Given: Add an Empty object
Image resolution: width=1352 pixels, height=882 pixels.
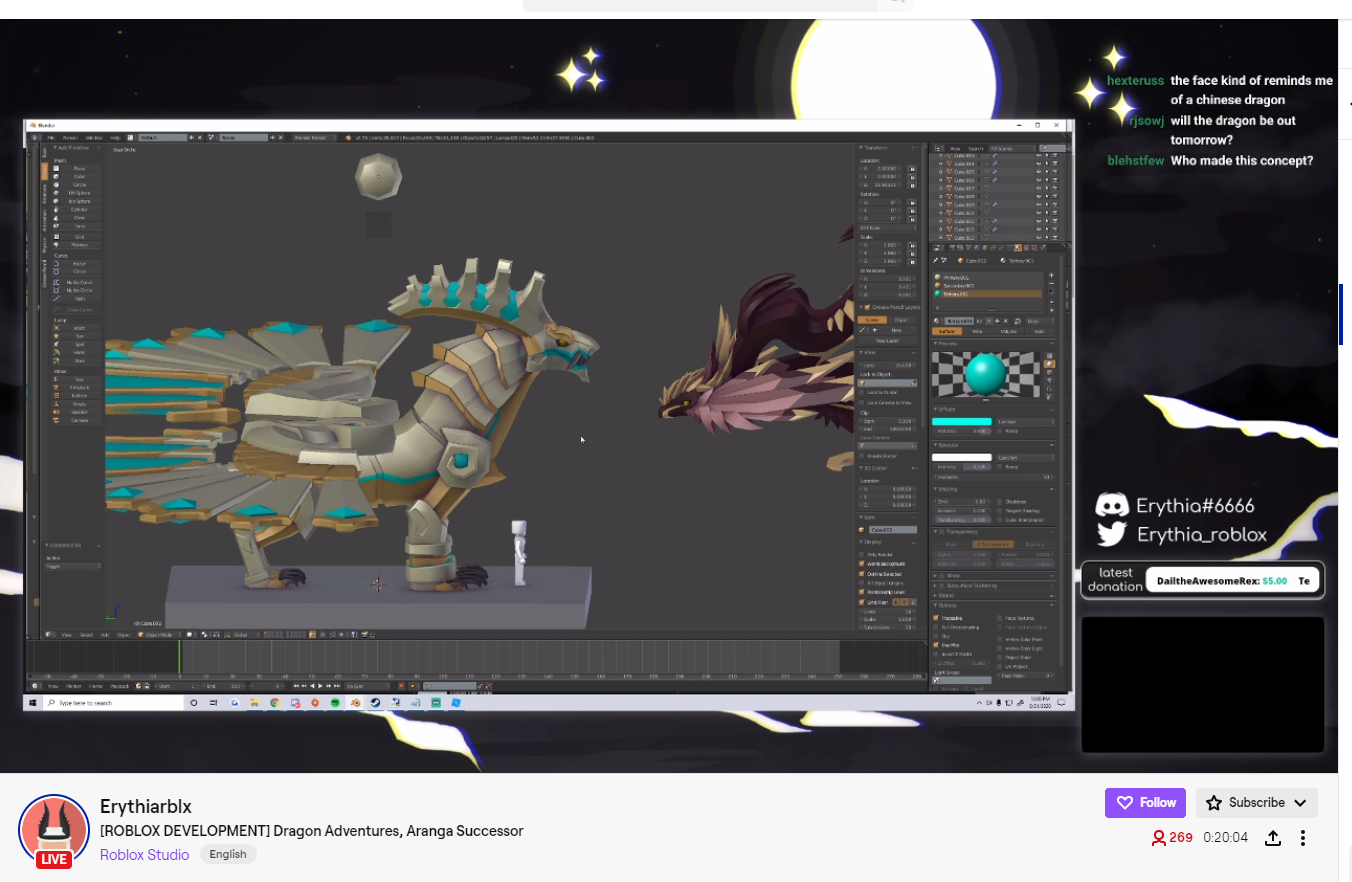Looking at the screenshot, I should 77,404.
